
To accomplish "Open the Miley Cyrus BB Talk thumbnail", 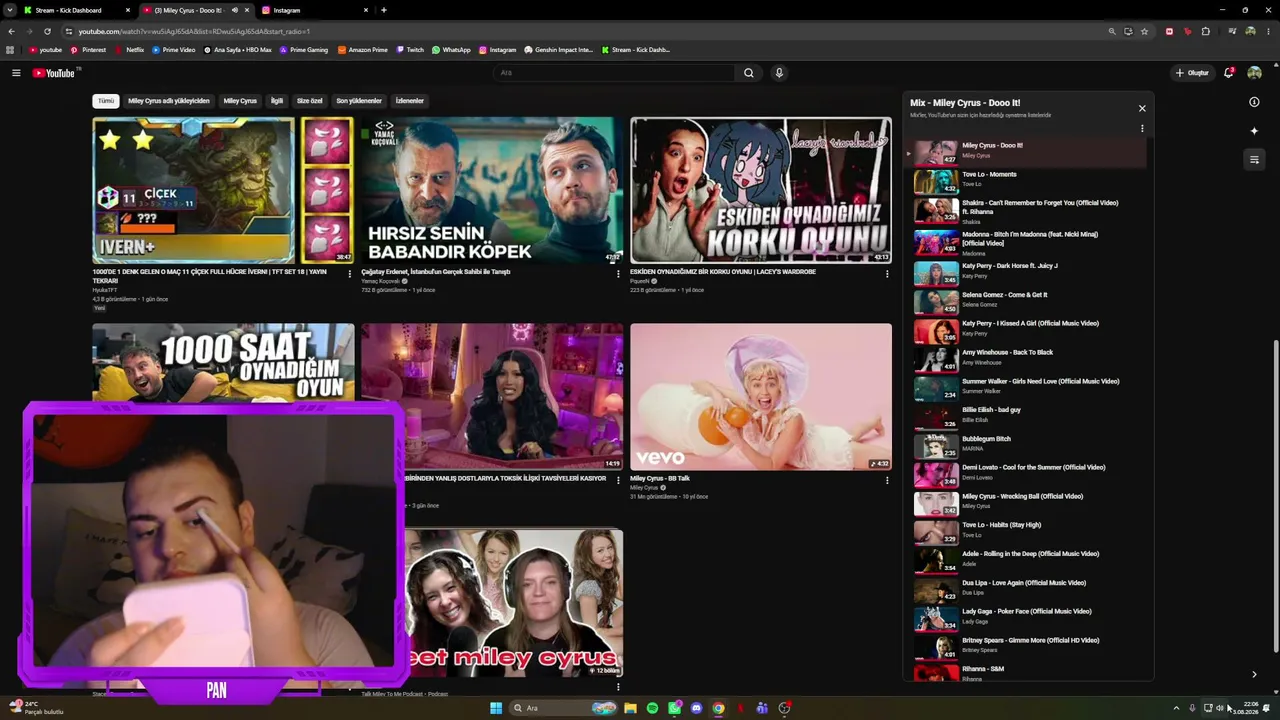I will (x=761, y=397).
